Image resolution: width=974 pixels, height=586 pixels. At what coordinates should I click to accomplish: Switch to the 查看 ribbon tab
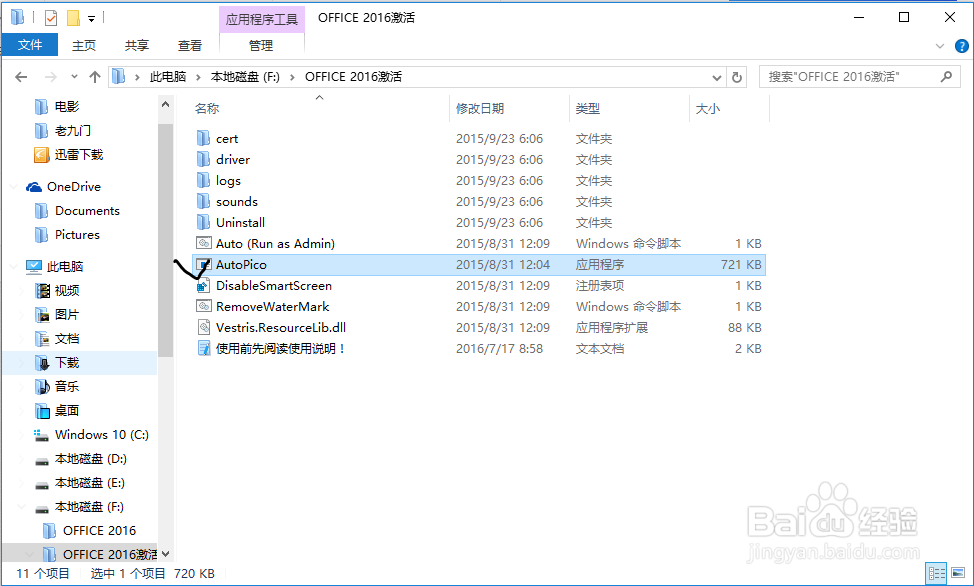pos(190,45)
